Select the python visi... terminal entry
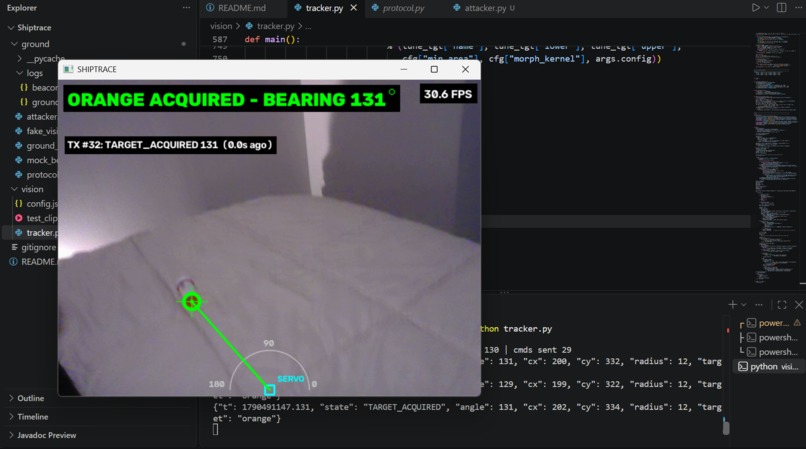 (x=770, y=366)
